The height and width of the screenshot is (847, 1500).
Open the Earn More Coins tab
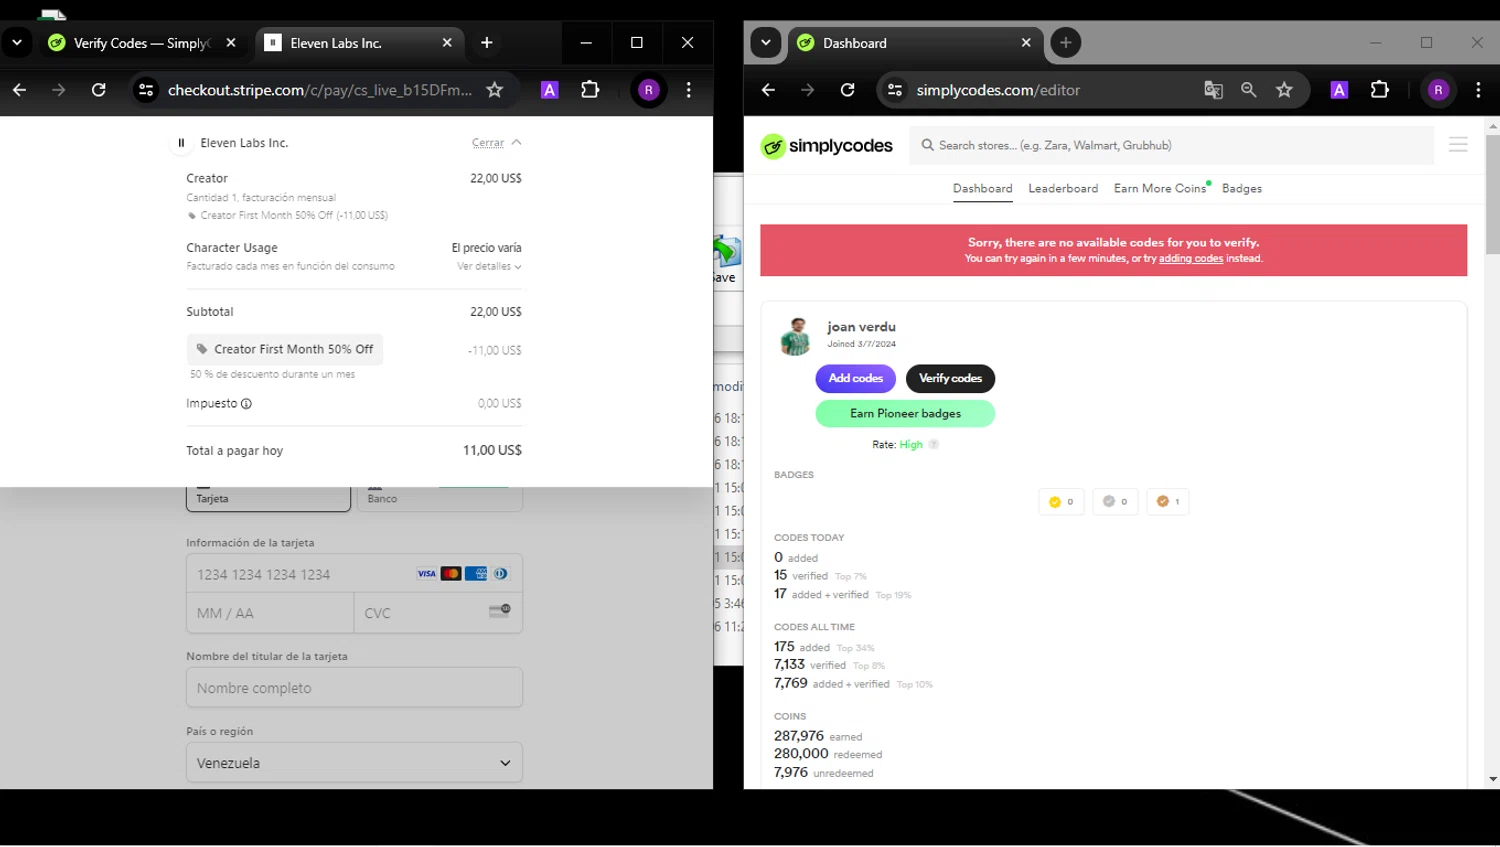coord(1160,188)
